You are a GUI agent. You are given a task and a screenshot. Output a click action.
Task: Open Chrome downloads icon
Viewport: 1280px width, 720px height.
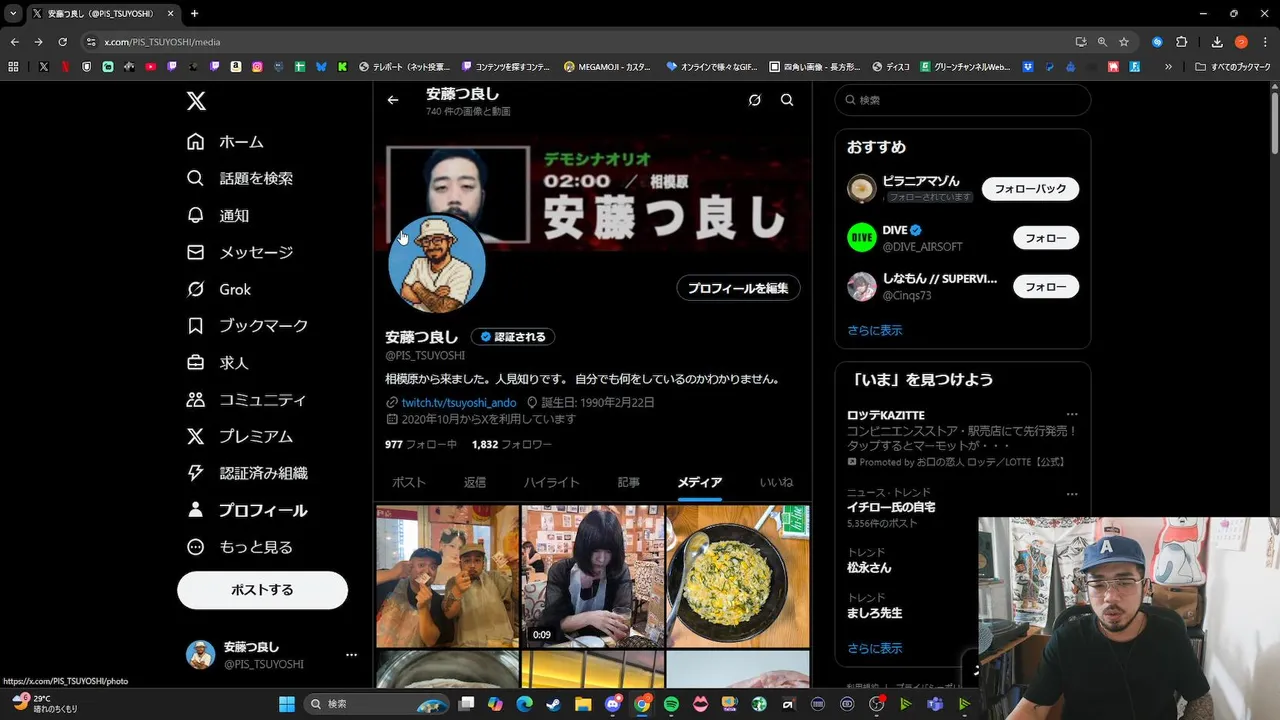pyautogui.click(x=1217, y=42)
